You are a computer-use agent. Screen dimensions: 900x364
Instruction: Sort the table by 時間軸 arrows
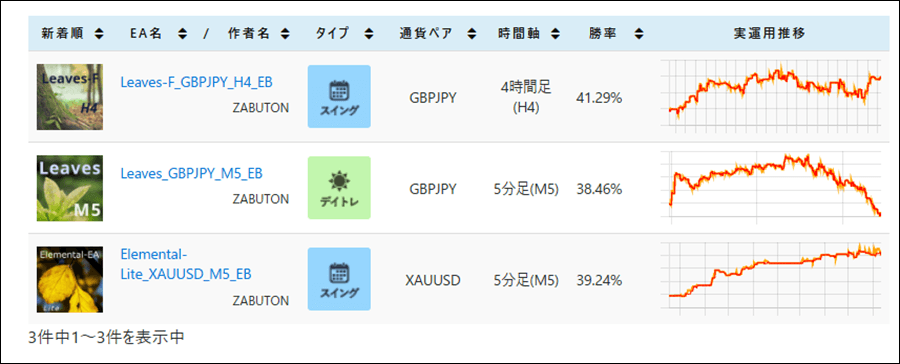coord(555,34)
